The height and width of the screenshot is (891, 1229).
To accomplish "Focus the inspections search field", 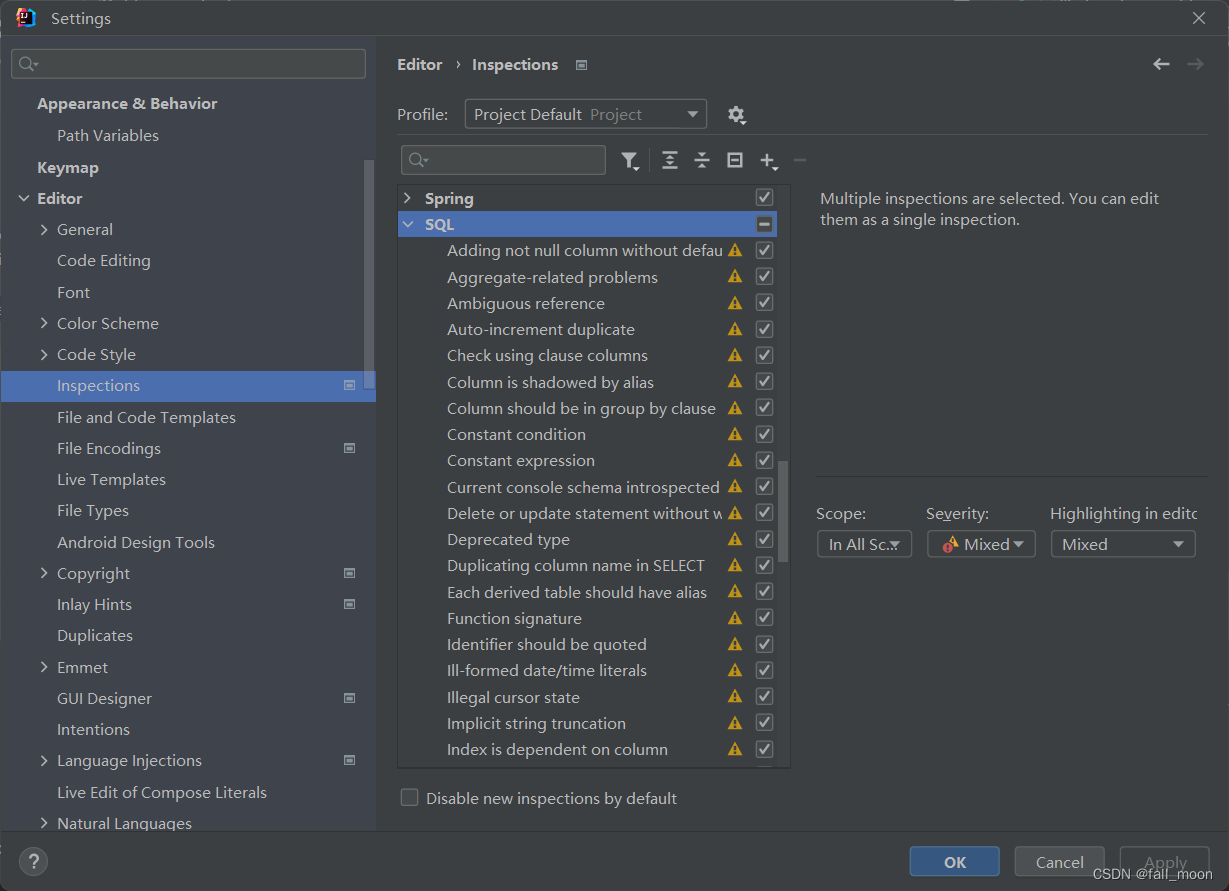I will [503, 160].
